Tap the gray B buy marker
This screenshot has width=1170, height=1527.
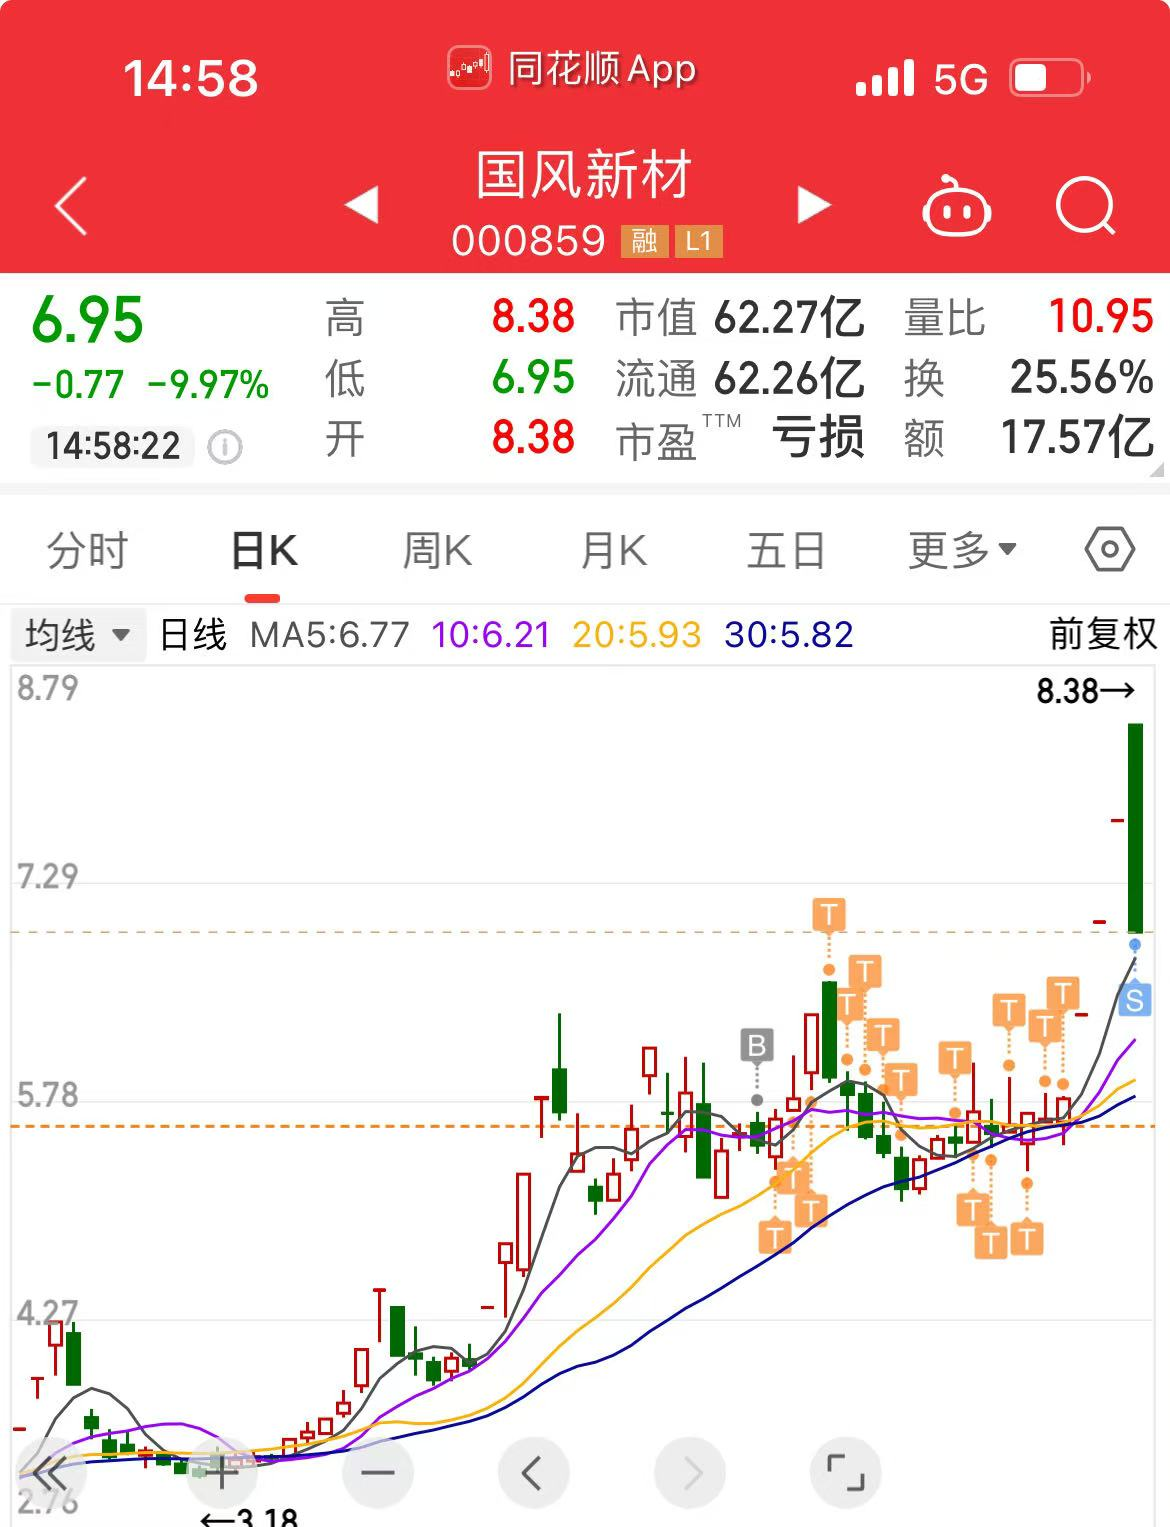pyautogui.click(x=757, y=1046)
